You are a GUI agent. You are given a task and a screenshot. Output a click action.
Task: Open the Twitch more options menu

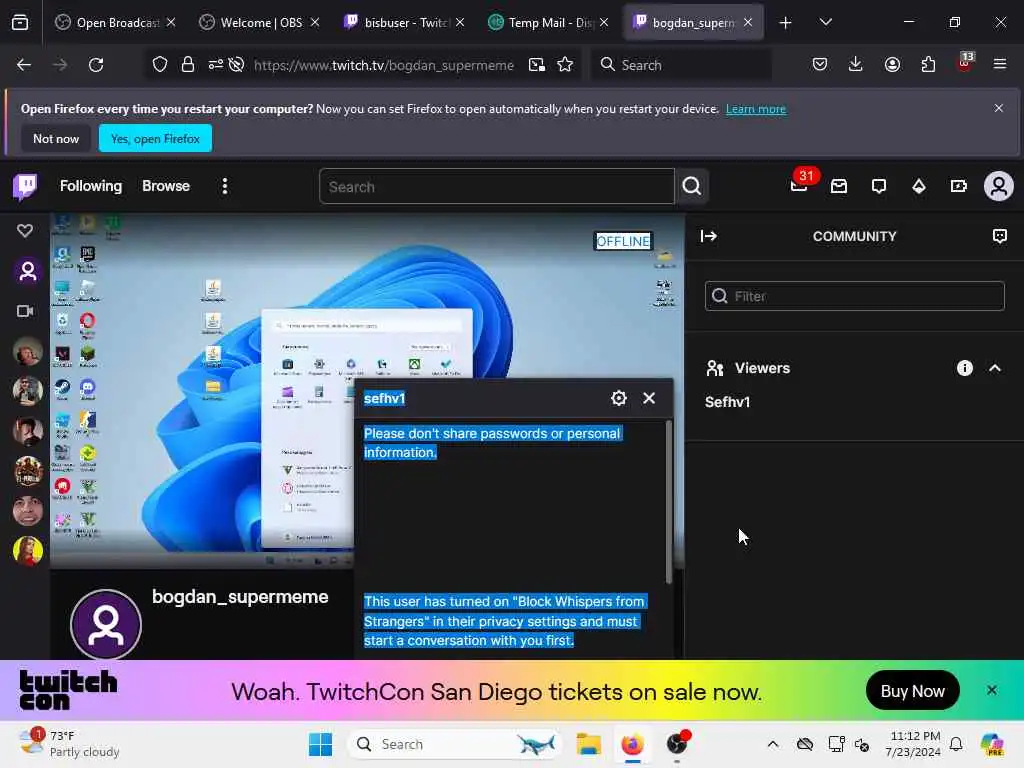click(x=225, y=186)
